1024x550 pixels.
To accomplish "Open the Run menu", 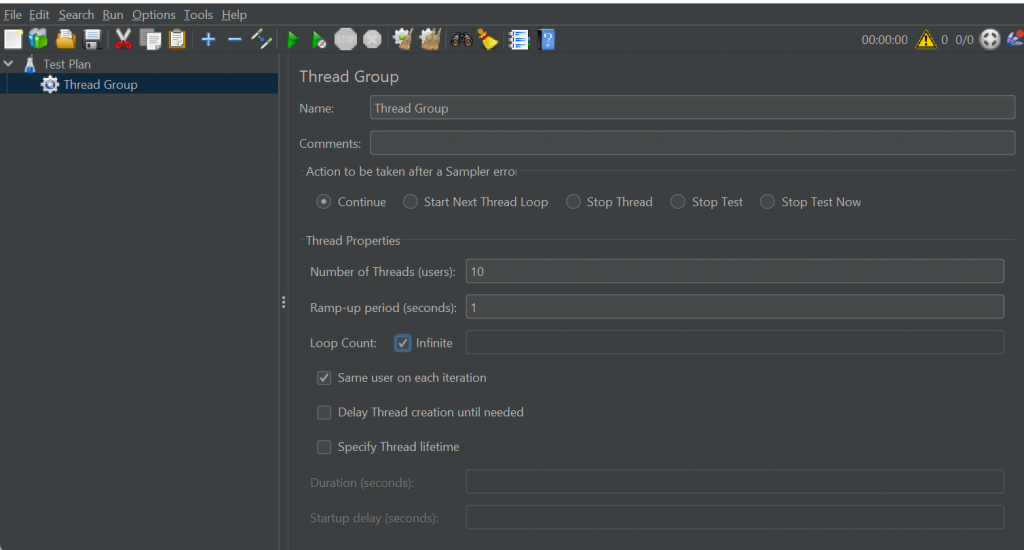I will [113, 15].
